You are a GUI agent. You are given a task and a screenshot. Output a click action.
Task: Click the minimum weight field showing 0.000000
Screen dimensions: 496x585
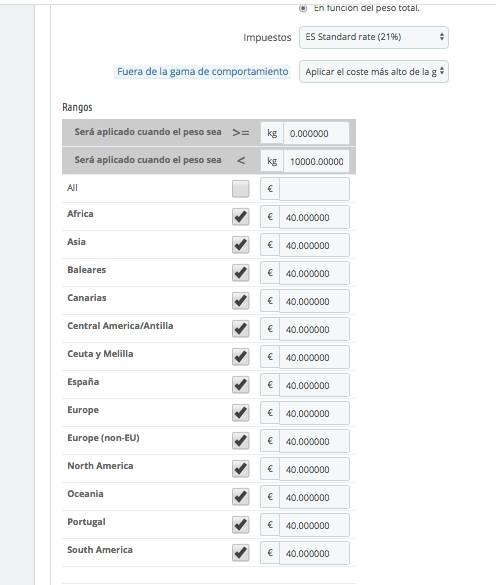pos(316,133)
